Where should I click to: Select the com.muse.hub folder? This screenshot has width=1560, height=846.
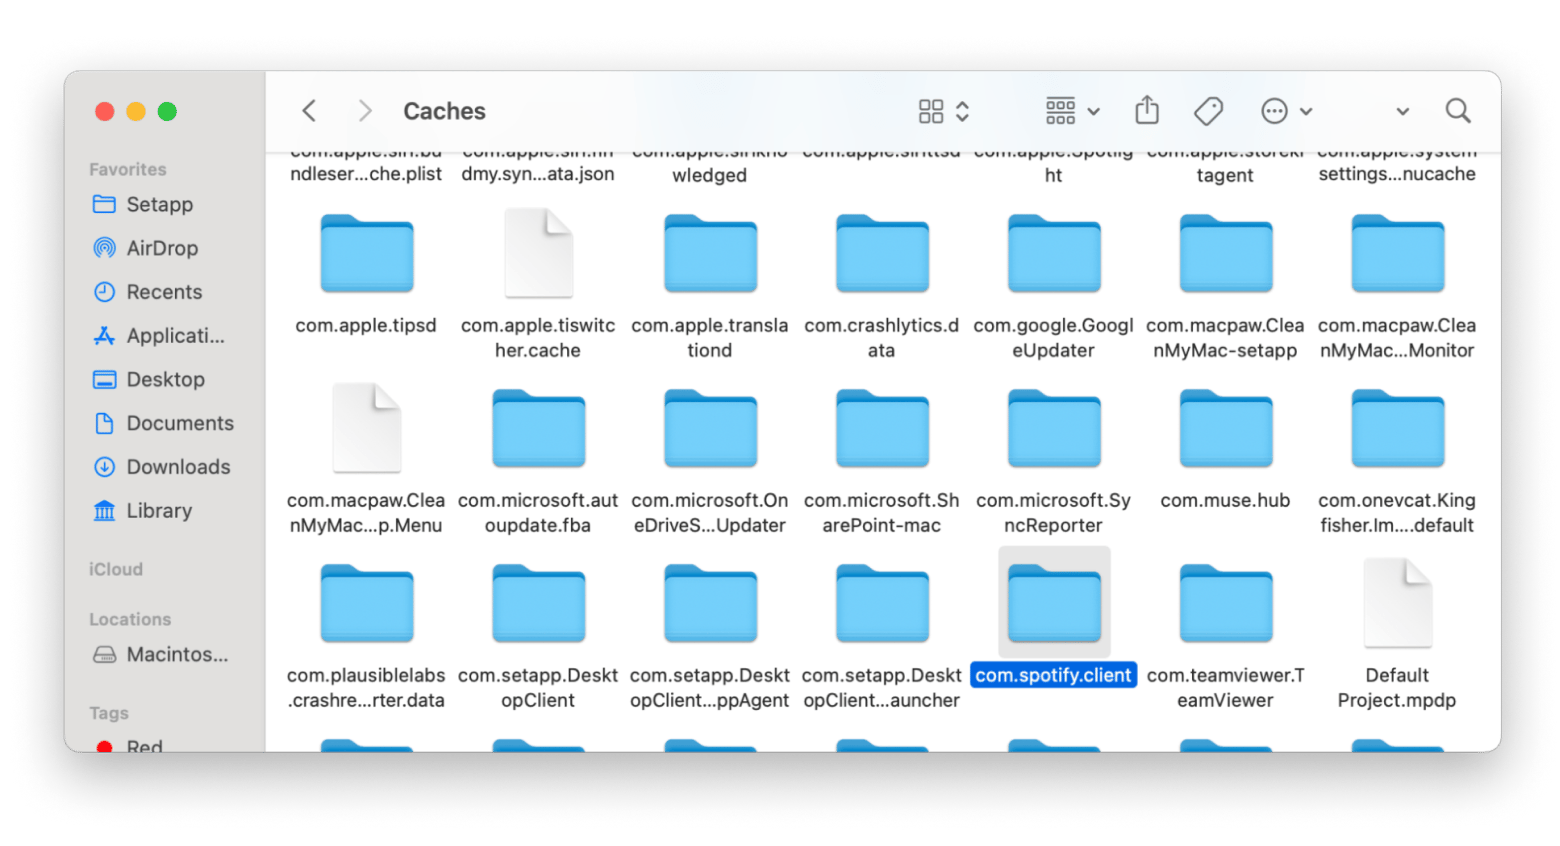coord(1225,431)
